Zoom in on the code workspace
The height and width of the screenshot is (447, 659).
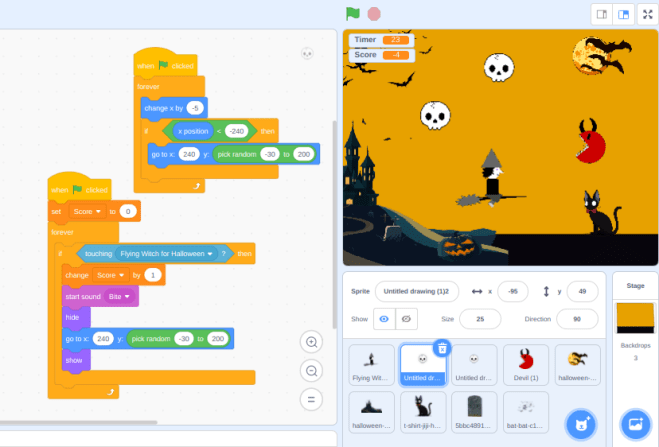(312, 342)
